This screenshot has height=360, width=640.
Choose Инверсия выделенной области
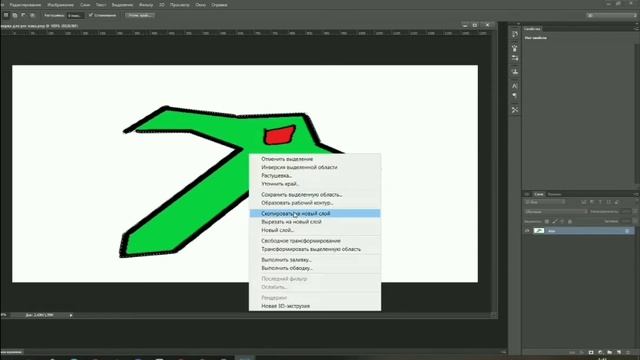point(315,167)
